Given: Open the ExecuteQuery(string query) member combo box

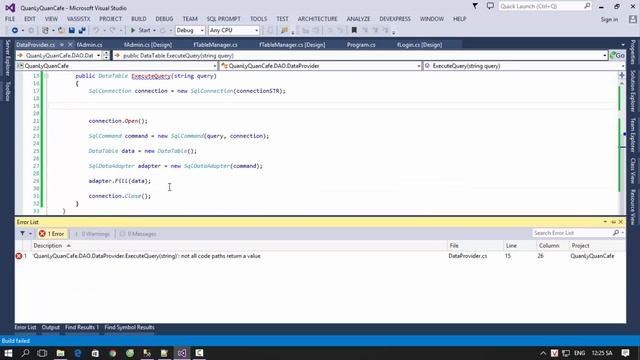Looking at the screenshot, I should (x=524, y=66).
